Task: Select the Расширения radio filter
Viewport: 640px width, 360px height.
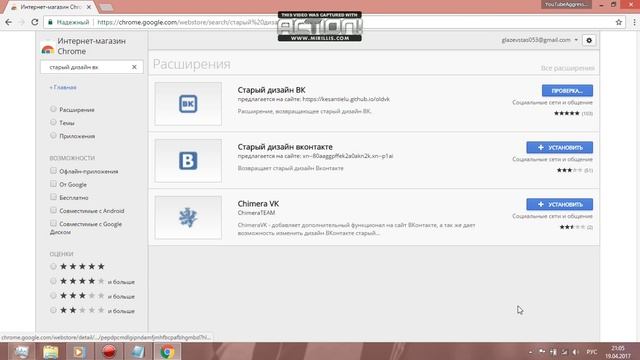Action: point(53,109)
